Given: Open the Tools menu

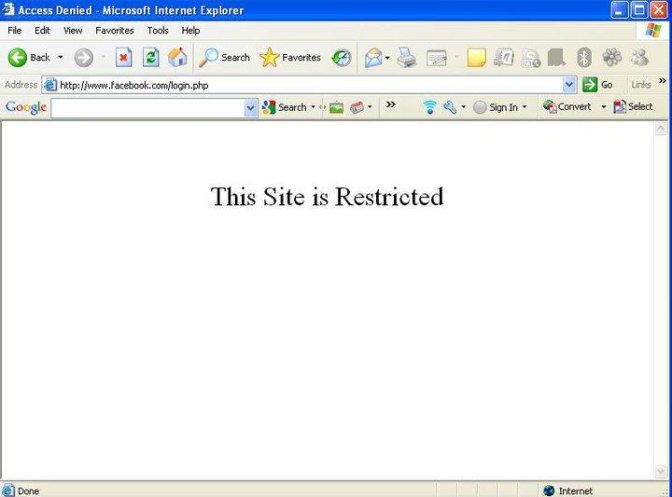Looking at the screenshot, I should [x=158, y=30].
